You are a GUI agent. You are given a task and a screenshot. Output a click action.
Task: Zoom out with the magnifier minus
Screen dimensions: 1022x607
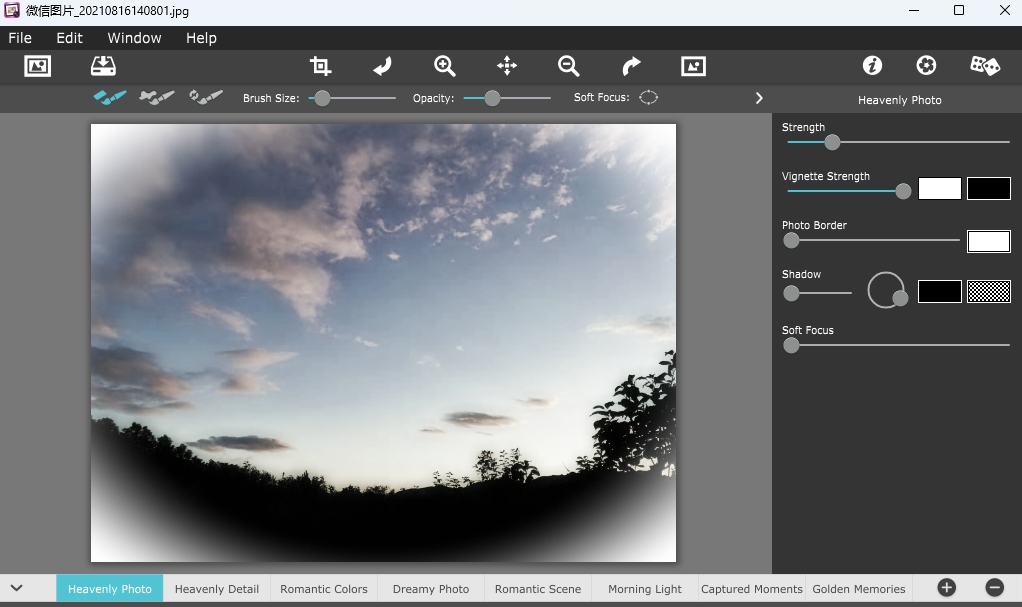[569, 66]
